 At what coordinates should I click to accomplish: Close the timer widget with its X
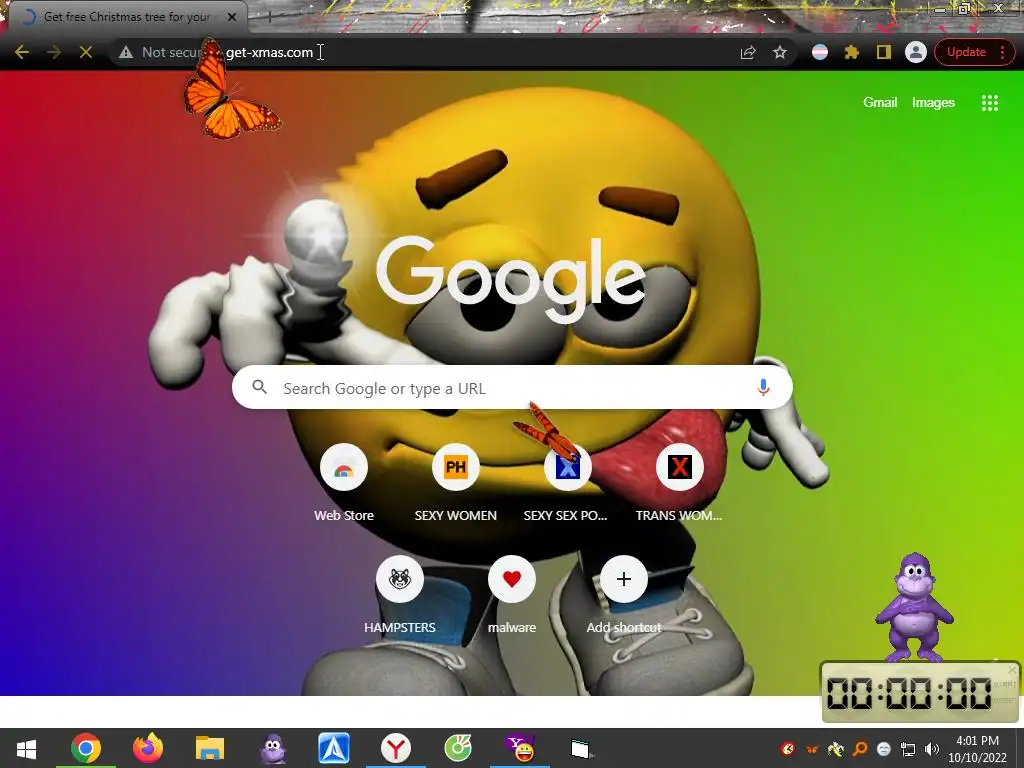click(x=1012, y=670)
